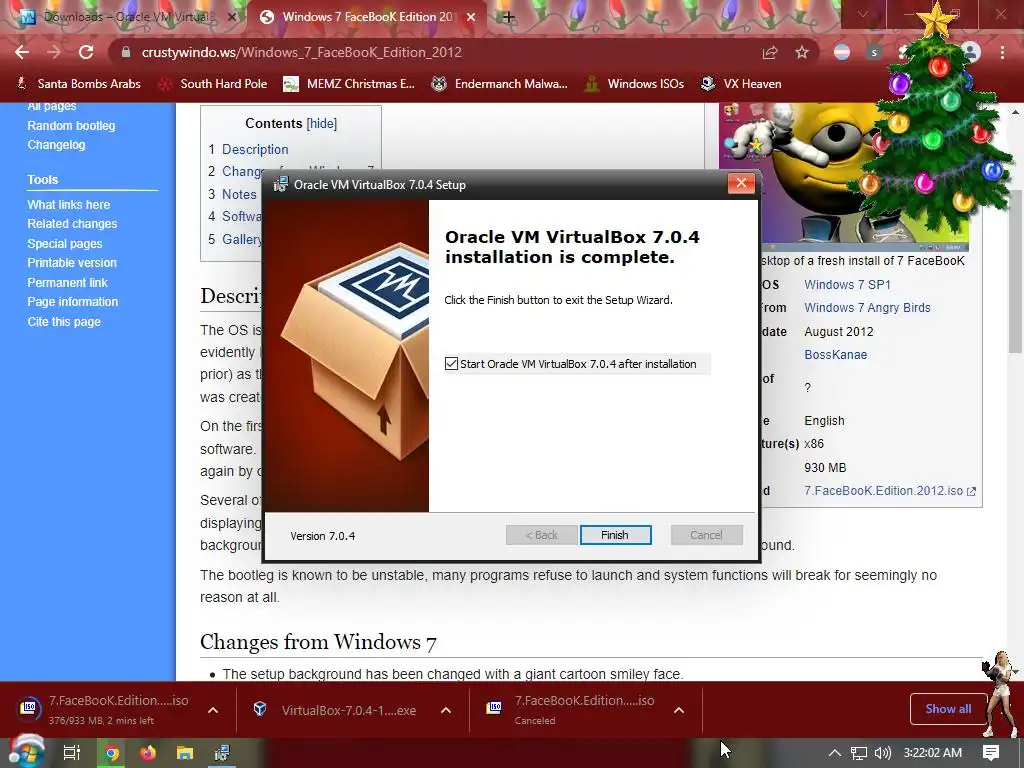Open the South Hard Pole bookmark

[x=213, y=84]
